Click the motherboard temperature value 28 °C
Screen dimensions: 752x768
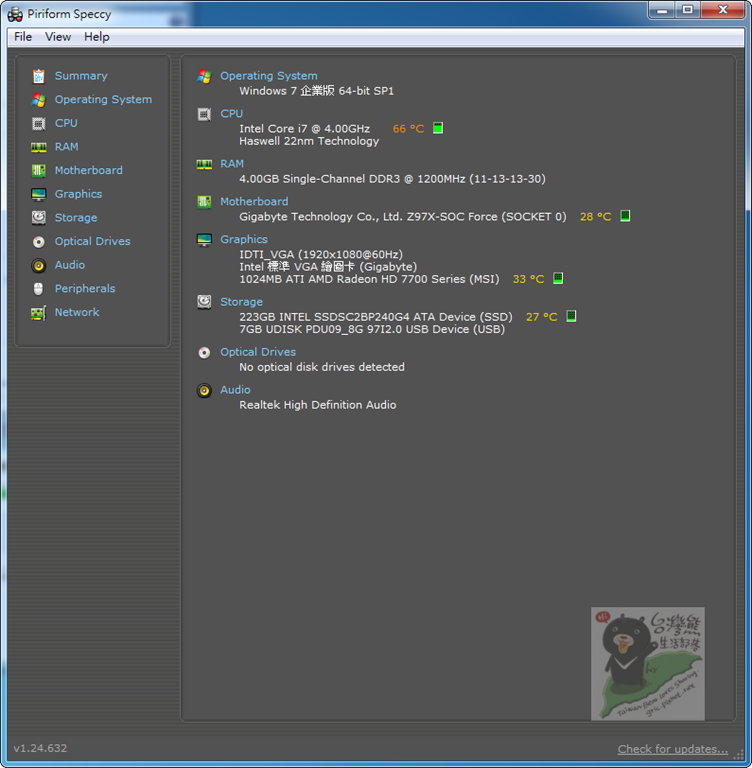coord(595,216)
